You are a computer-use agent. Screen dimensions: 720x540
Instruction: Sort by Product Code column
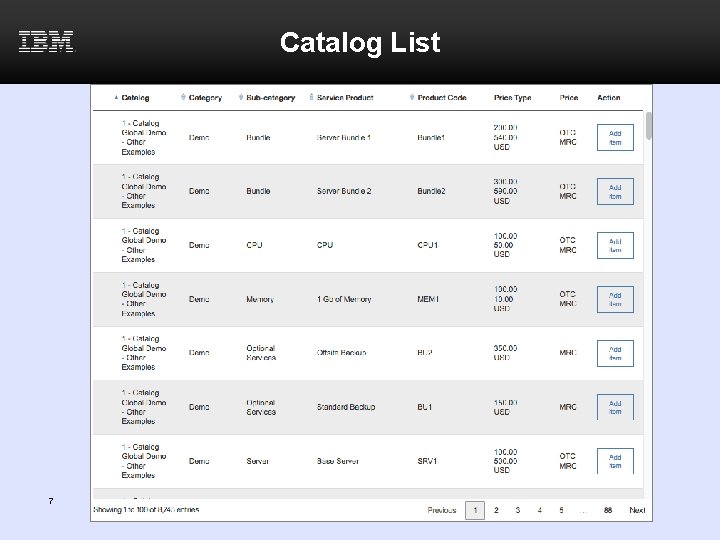(x=442, y=98)
